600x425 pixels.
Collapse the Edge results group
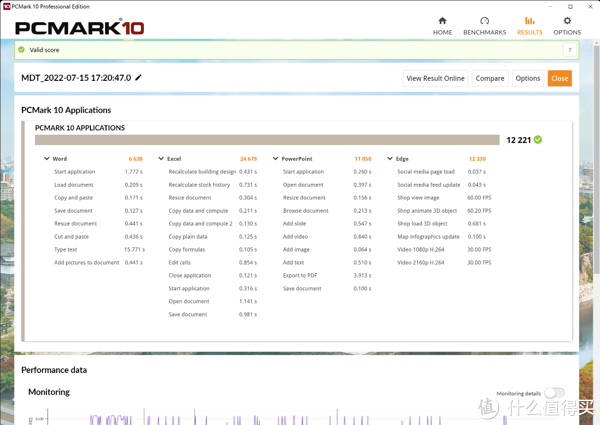tap(390, 158)
